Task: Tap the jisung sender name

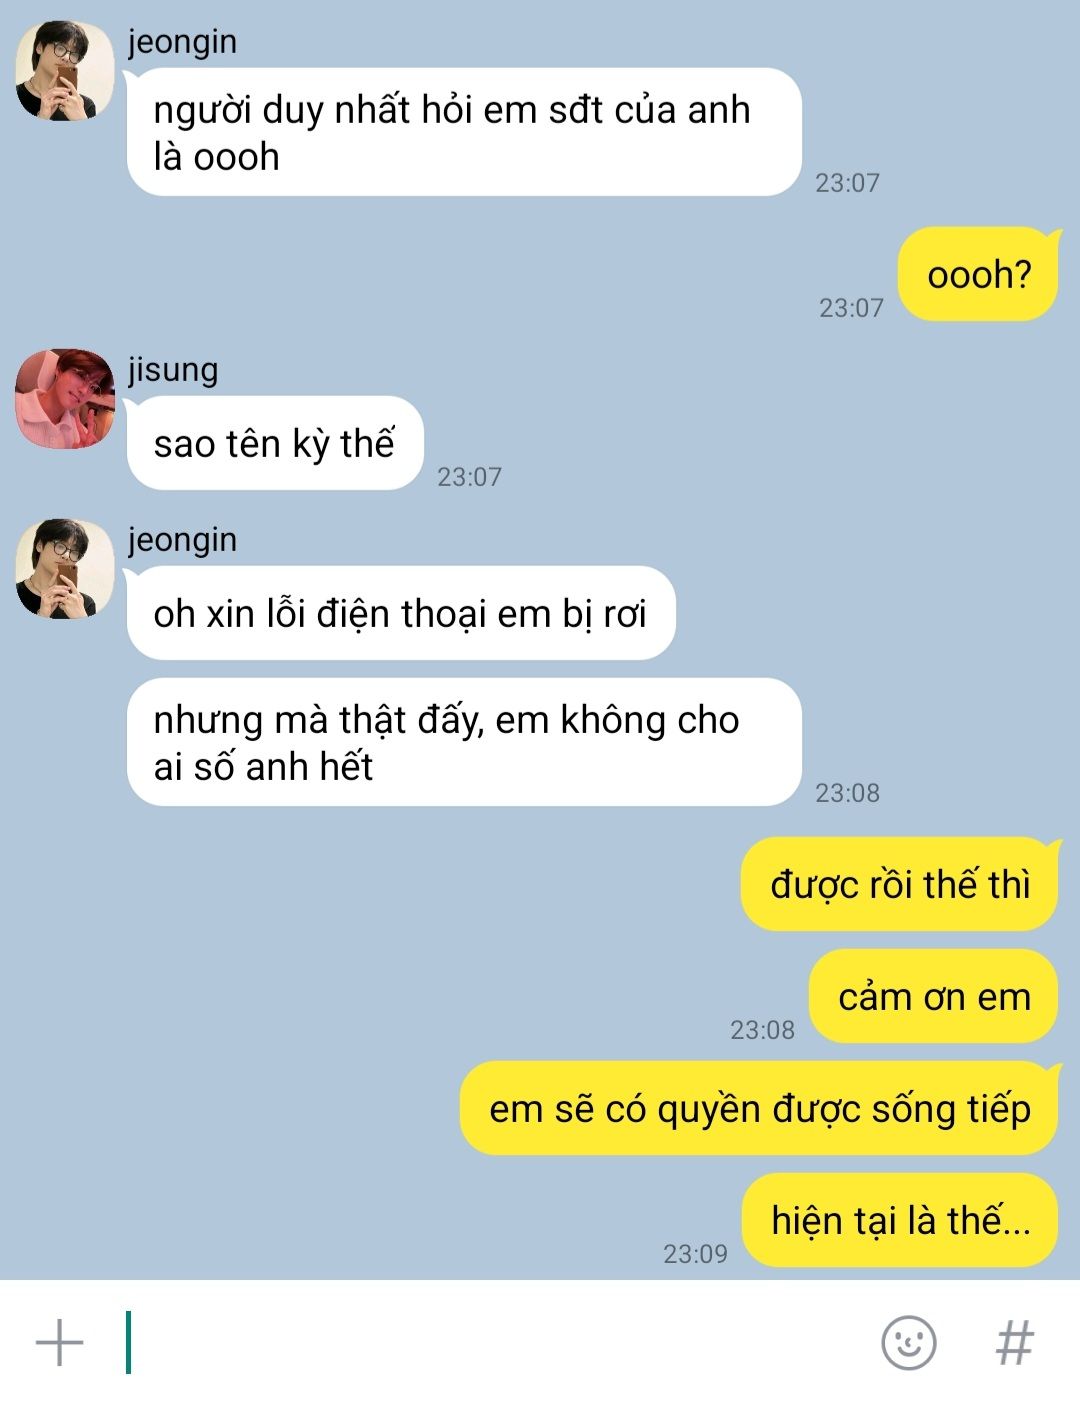Action: [x=173, y=370]
